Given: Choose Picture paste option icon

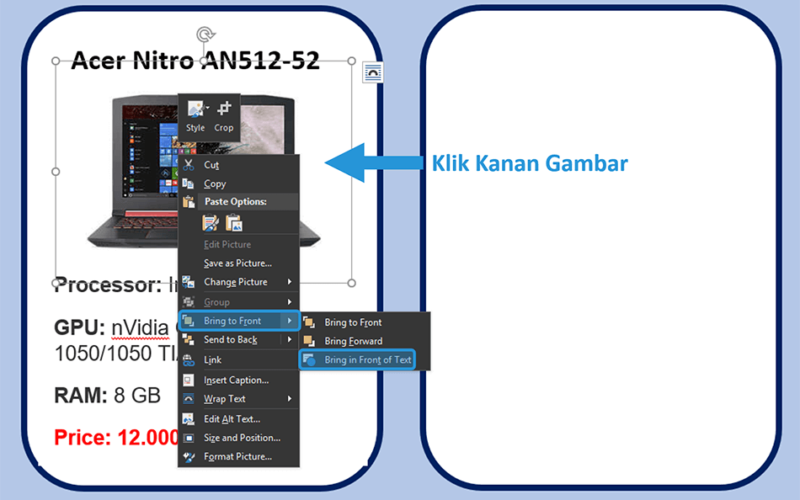Looking at the screenshot, I should click(x=234, y=223).
